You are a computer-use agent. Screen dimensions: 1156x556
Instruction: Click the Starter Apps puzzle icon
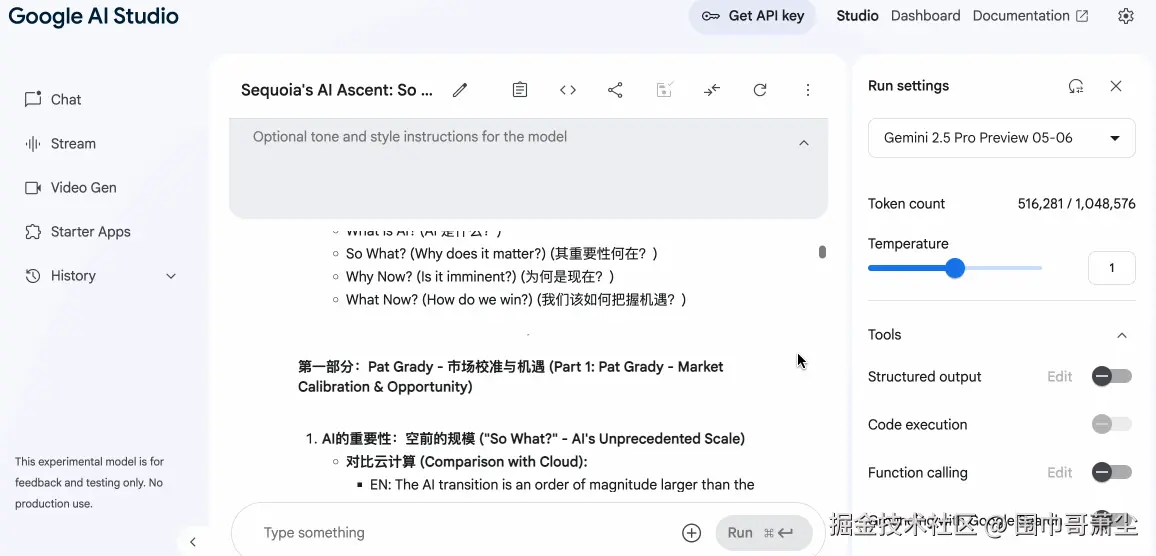point(32,232)
